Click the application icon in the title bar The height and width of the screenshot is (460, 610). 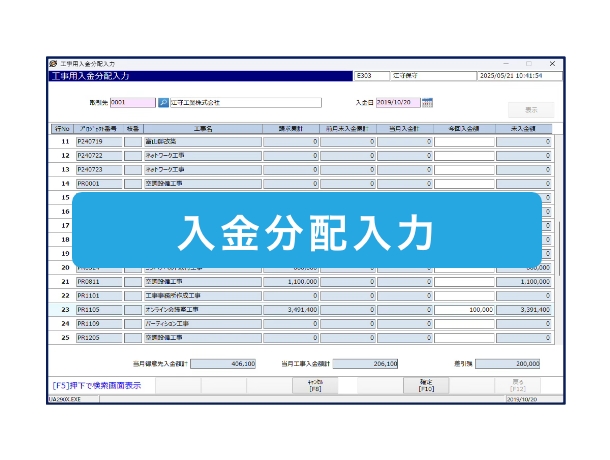tap(53, 63)
